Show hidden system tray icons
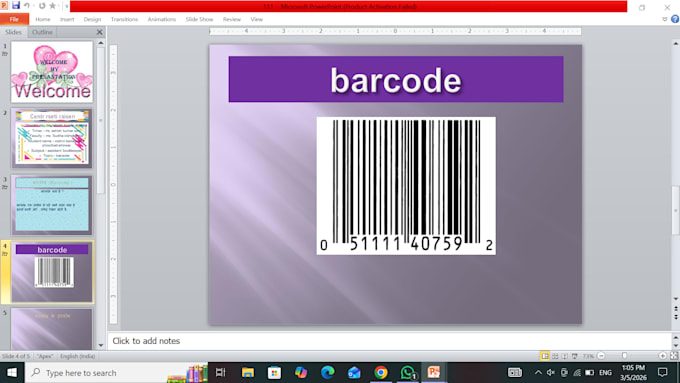680x383 pixels. pos(538,373)
